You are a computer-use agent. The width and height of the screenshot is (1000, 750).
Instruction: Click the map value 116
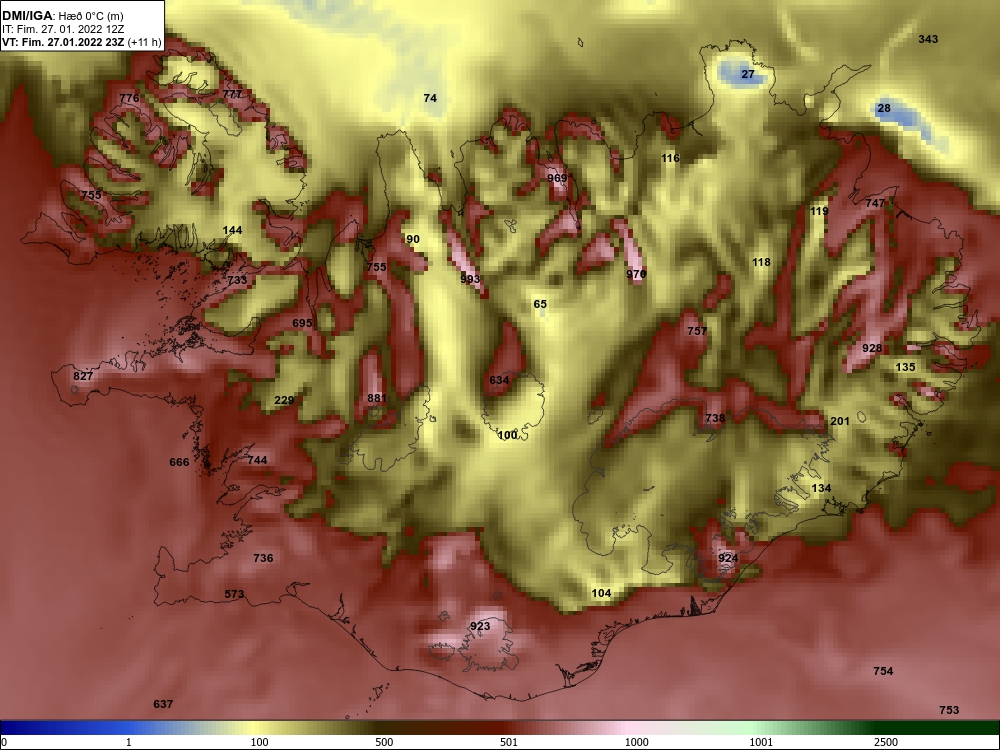670,158
